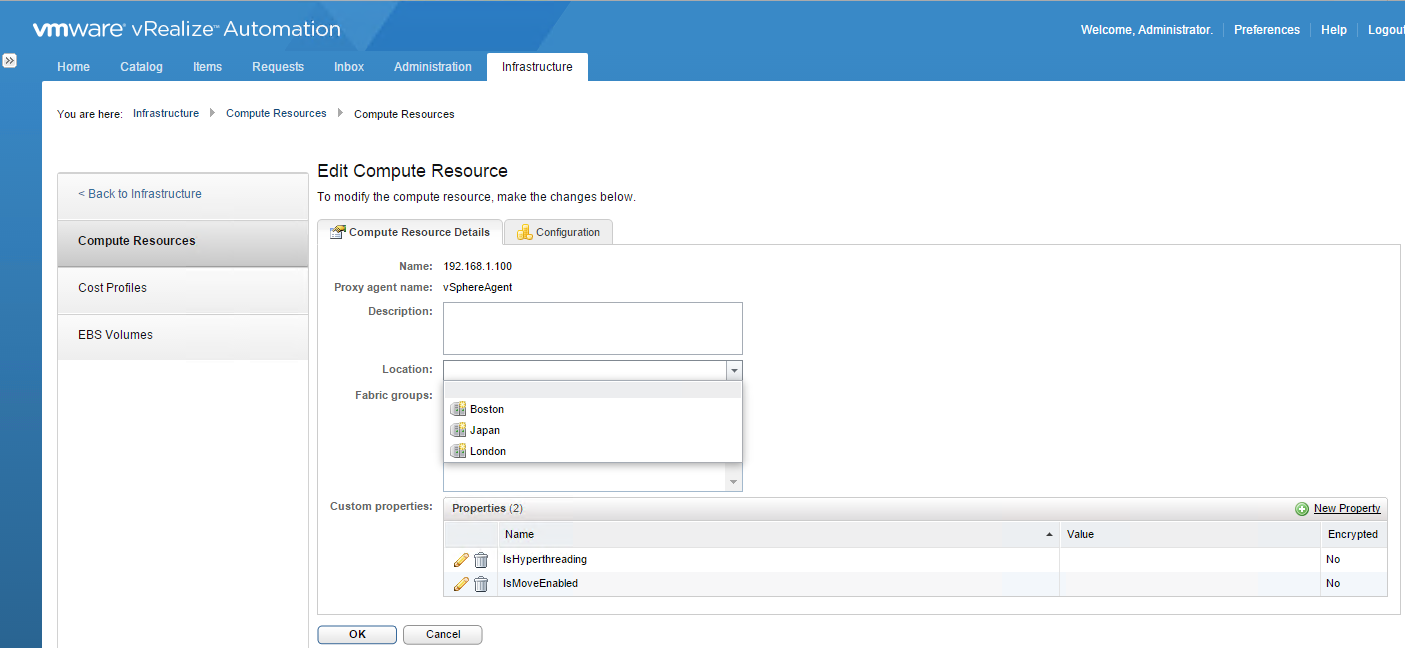1405x648 pixels.
Task: Open the Requests tab
Action: (278, 67)
